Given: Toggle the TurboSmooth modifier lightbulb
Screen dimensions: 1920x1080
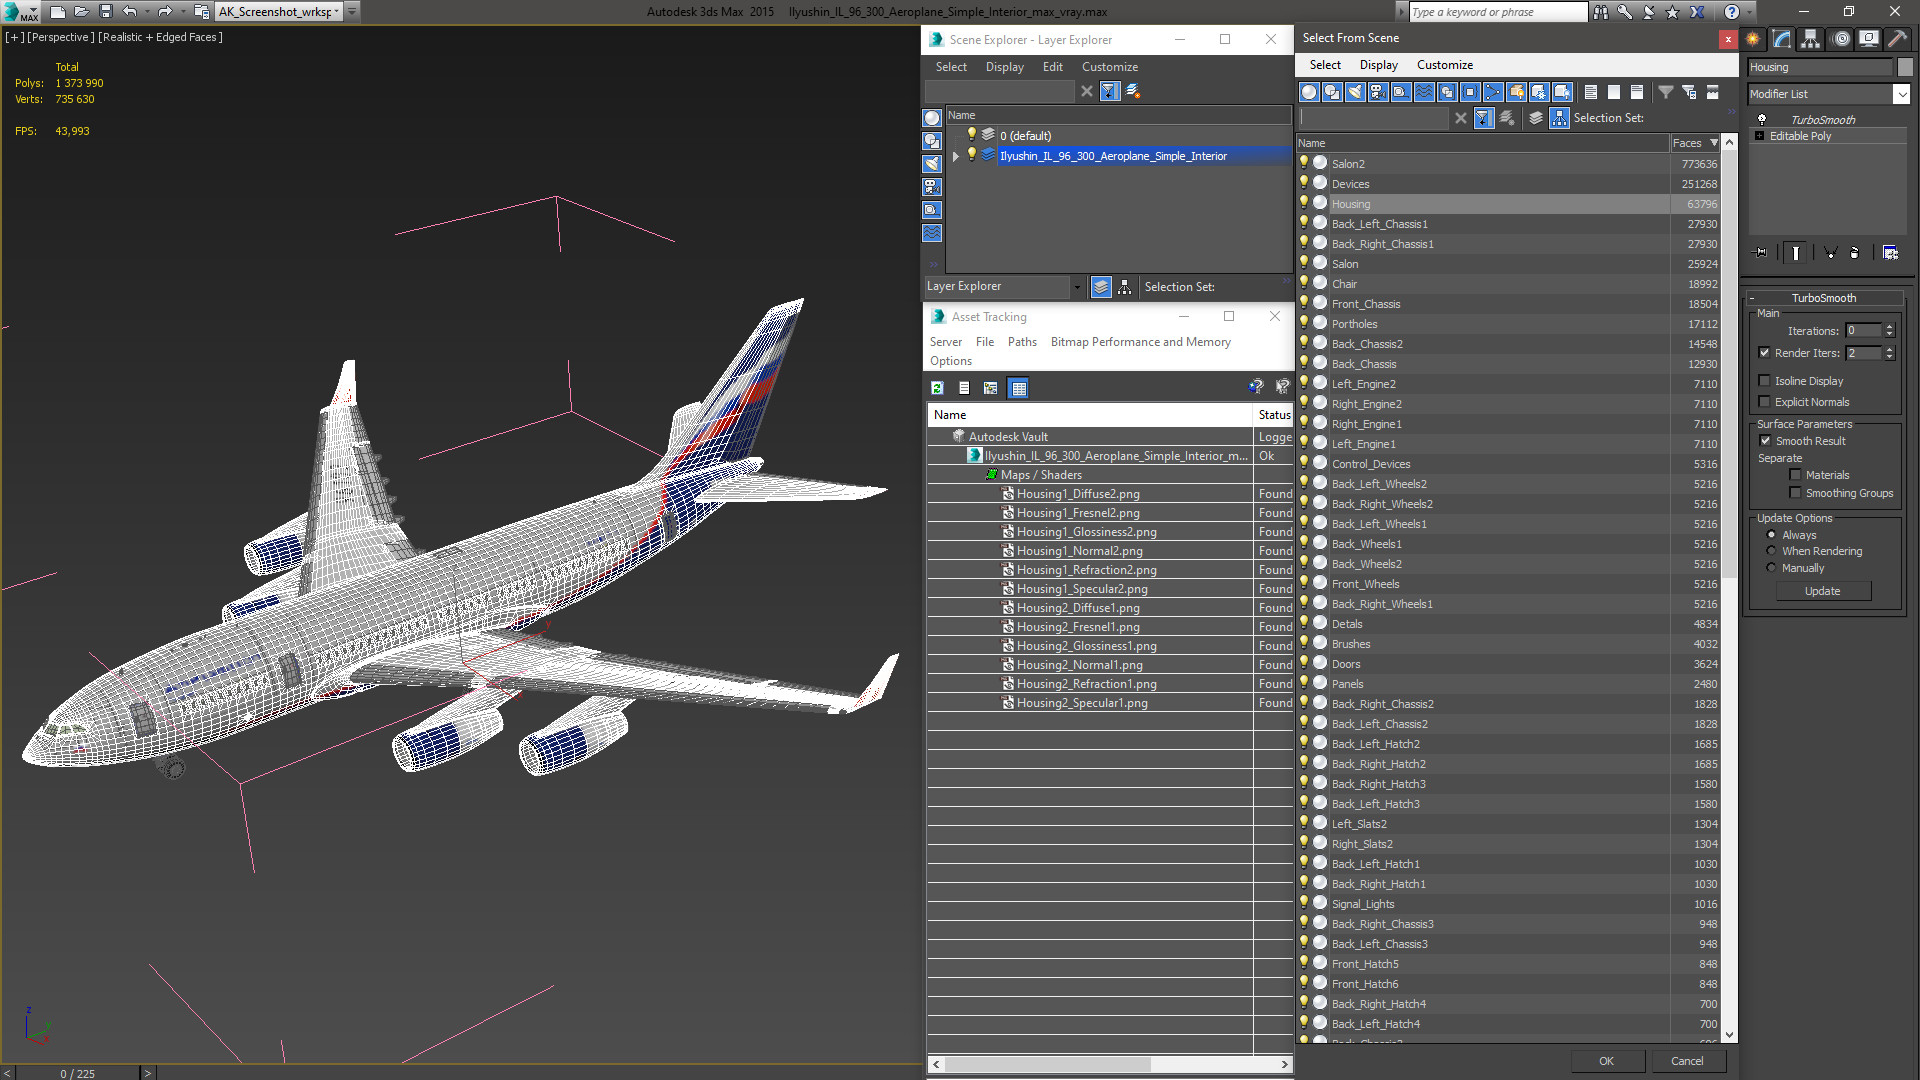Looking at the screenshot, I should point(1762,120).
